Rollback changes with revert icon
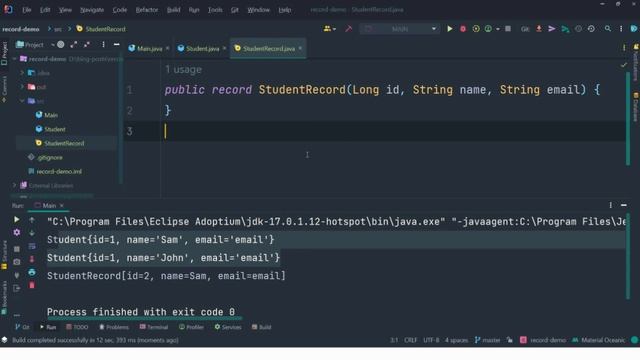The height and width of the screenshot is (360, 640). click(x=591, y=29)
